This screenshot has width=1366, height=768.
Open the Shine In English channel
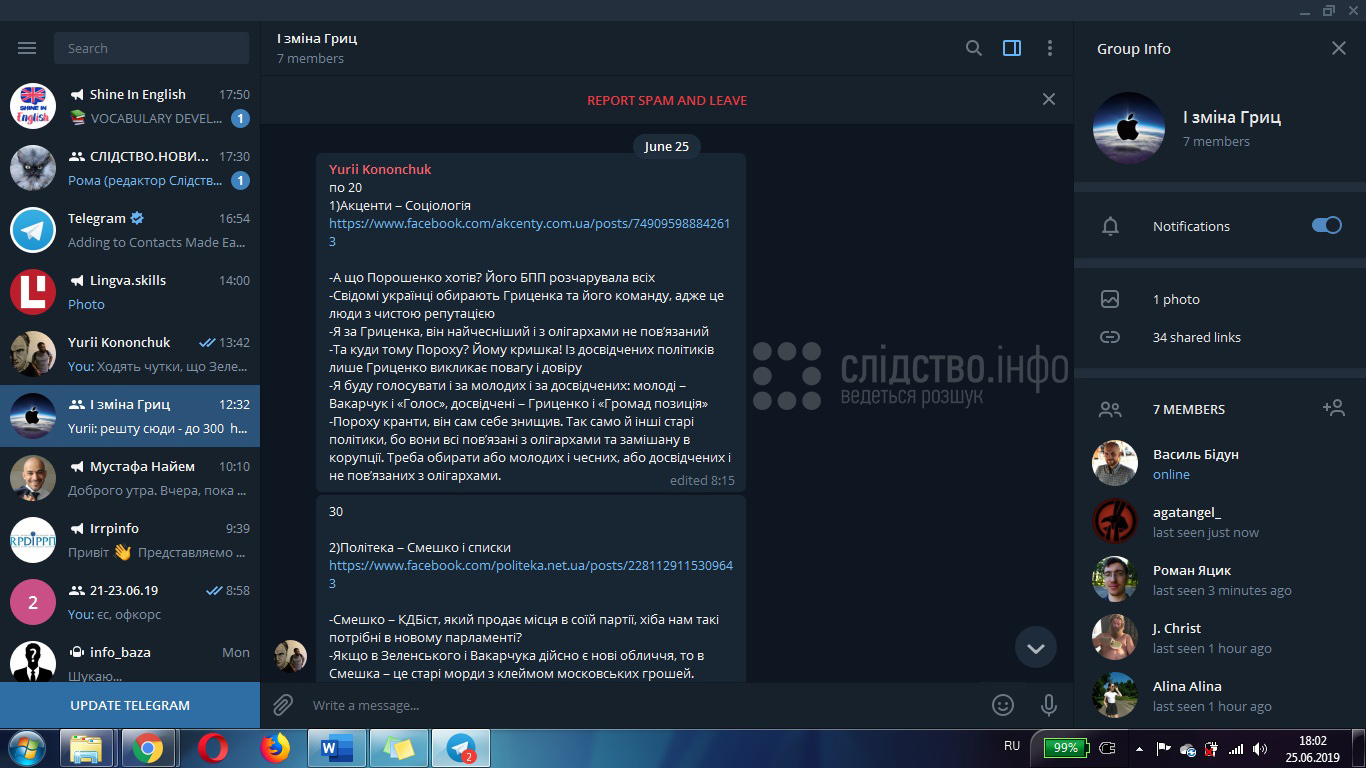[x=130, y=106]
